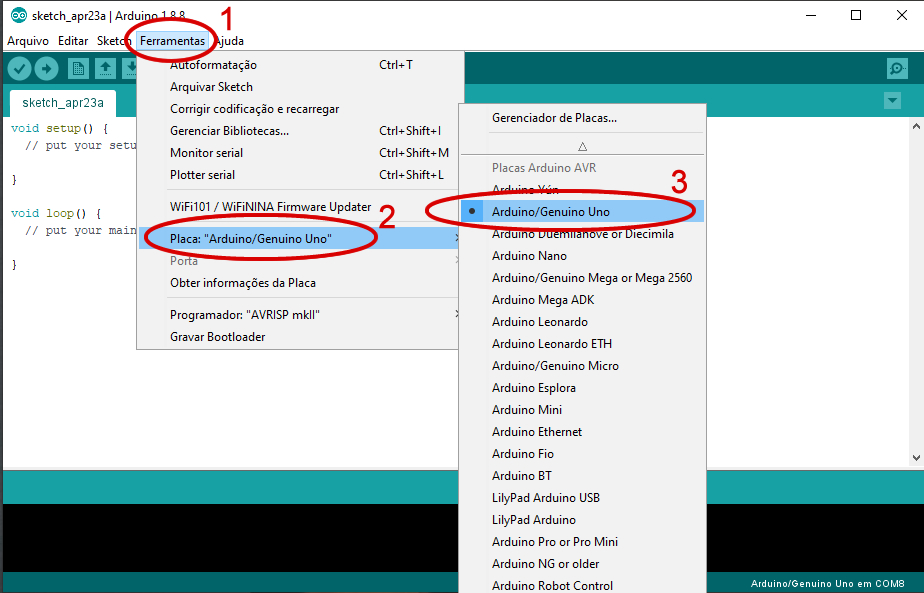
Task: Click the Verify sketch checkmark icon
Action: click(19, 69)
